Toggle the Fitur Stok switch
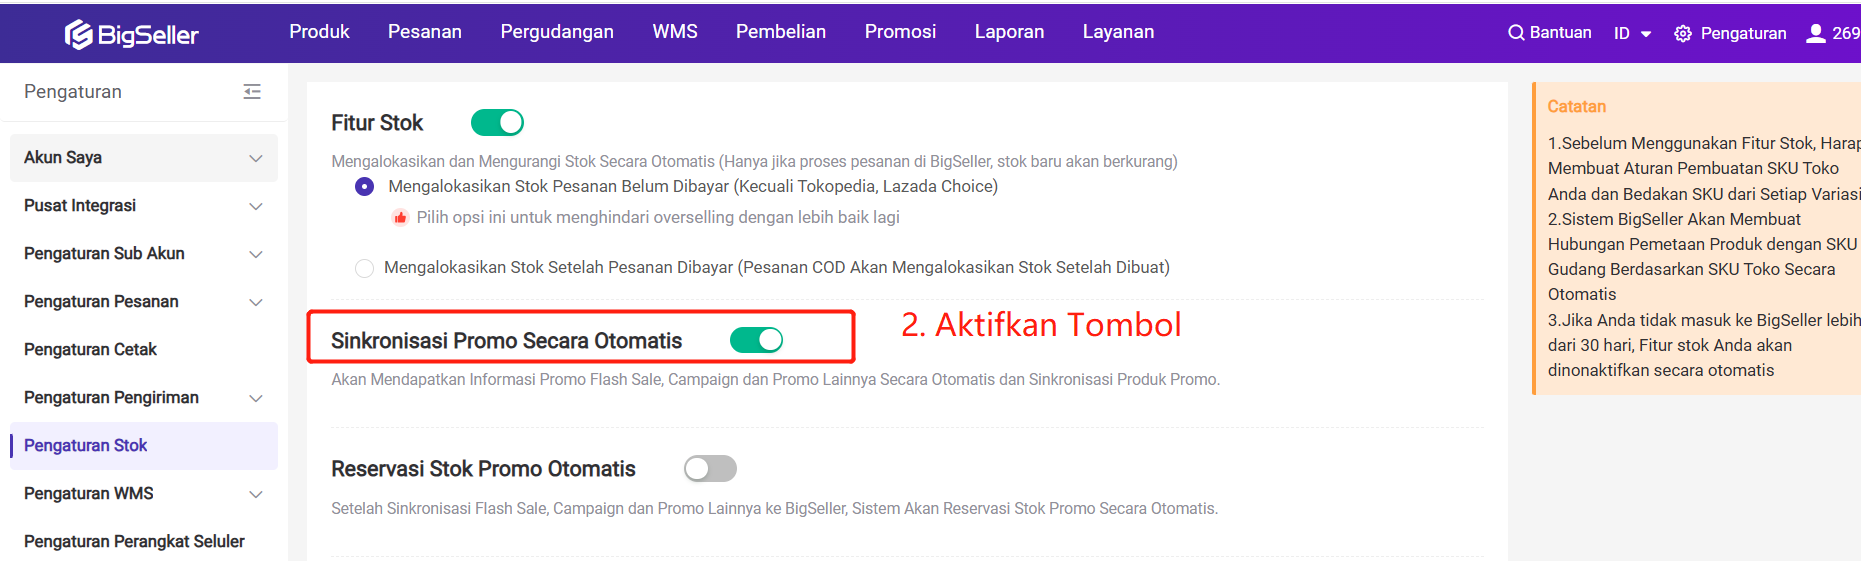 [x=497, y=123]
